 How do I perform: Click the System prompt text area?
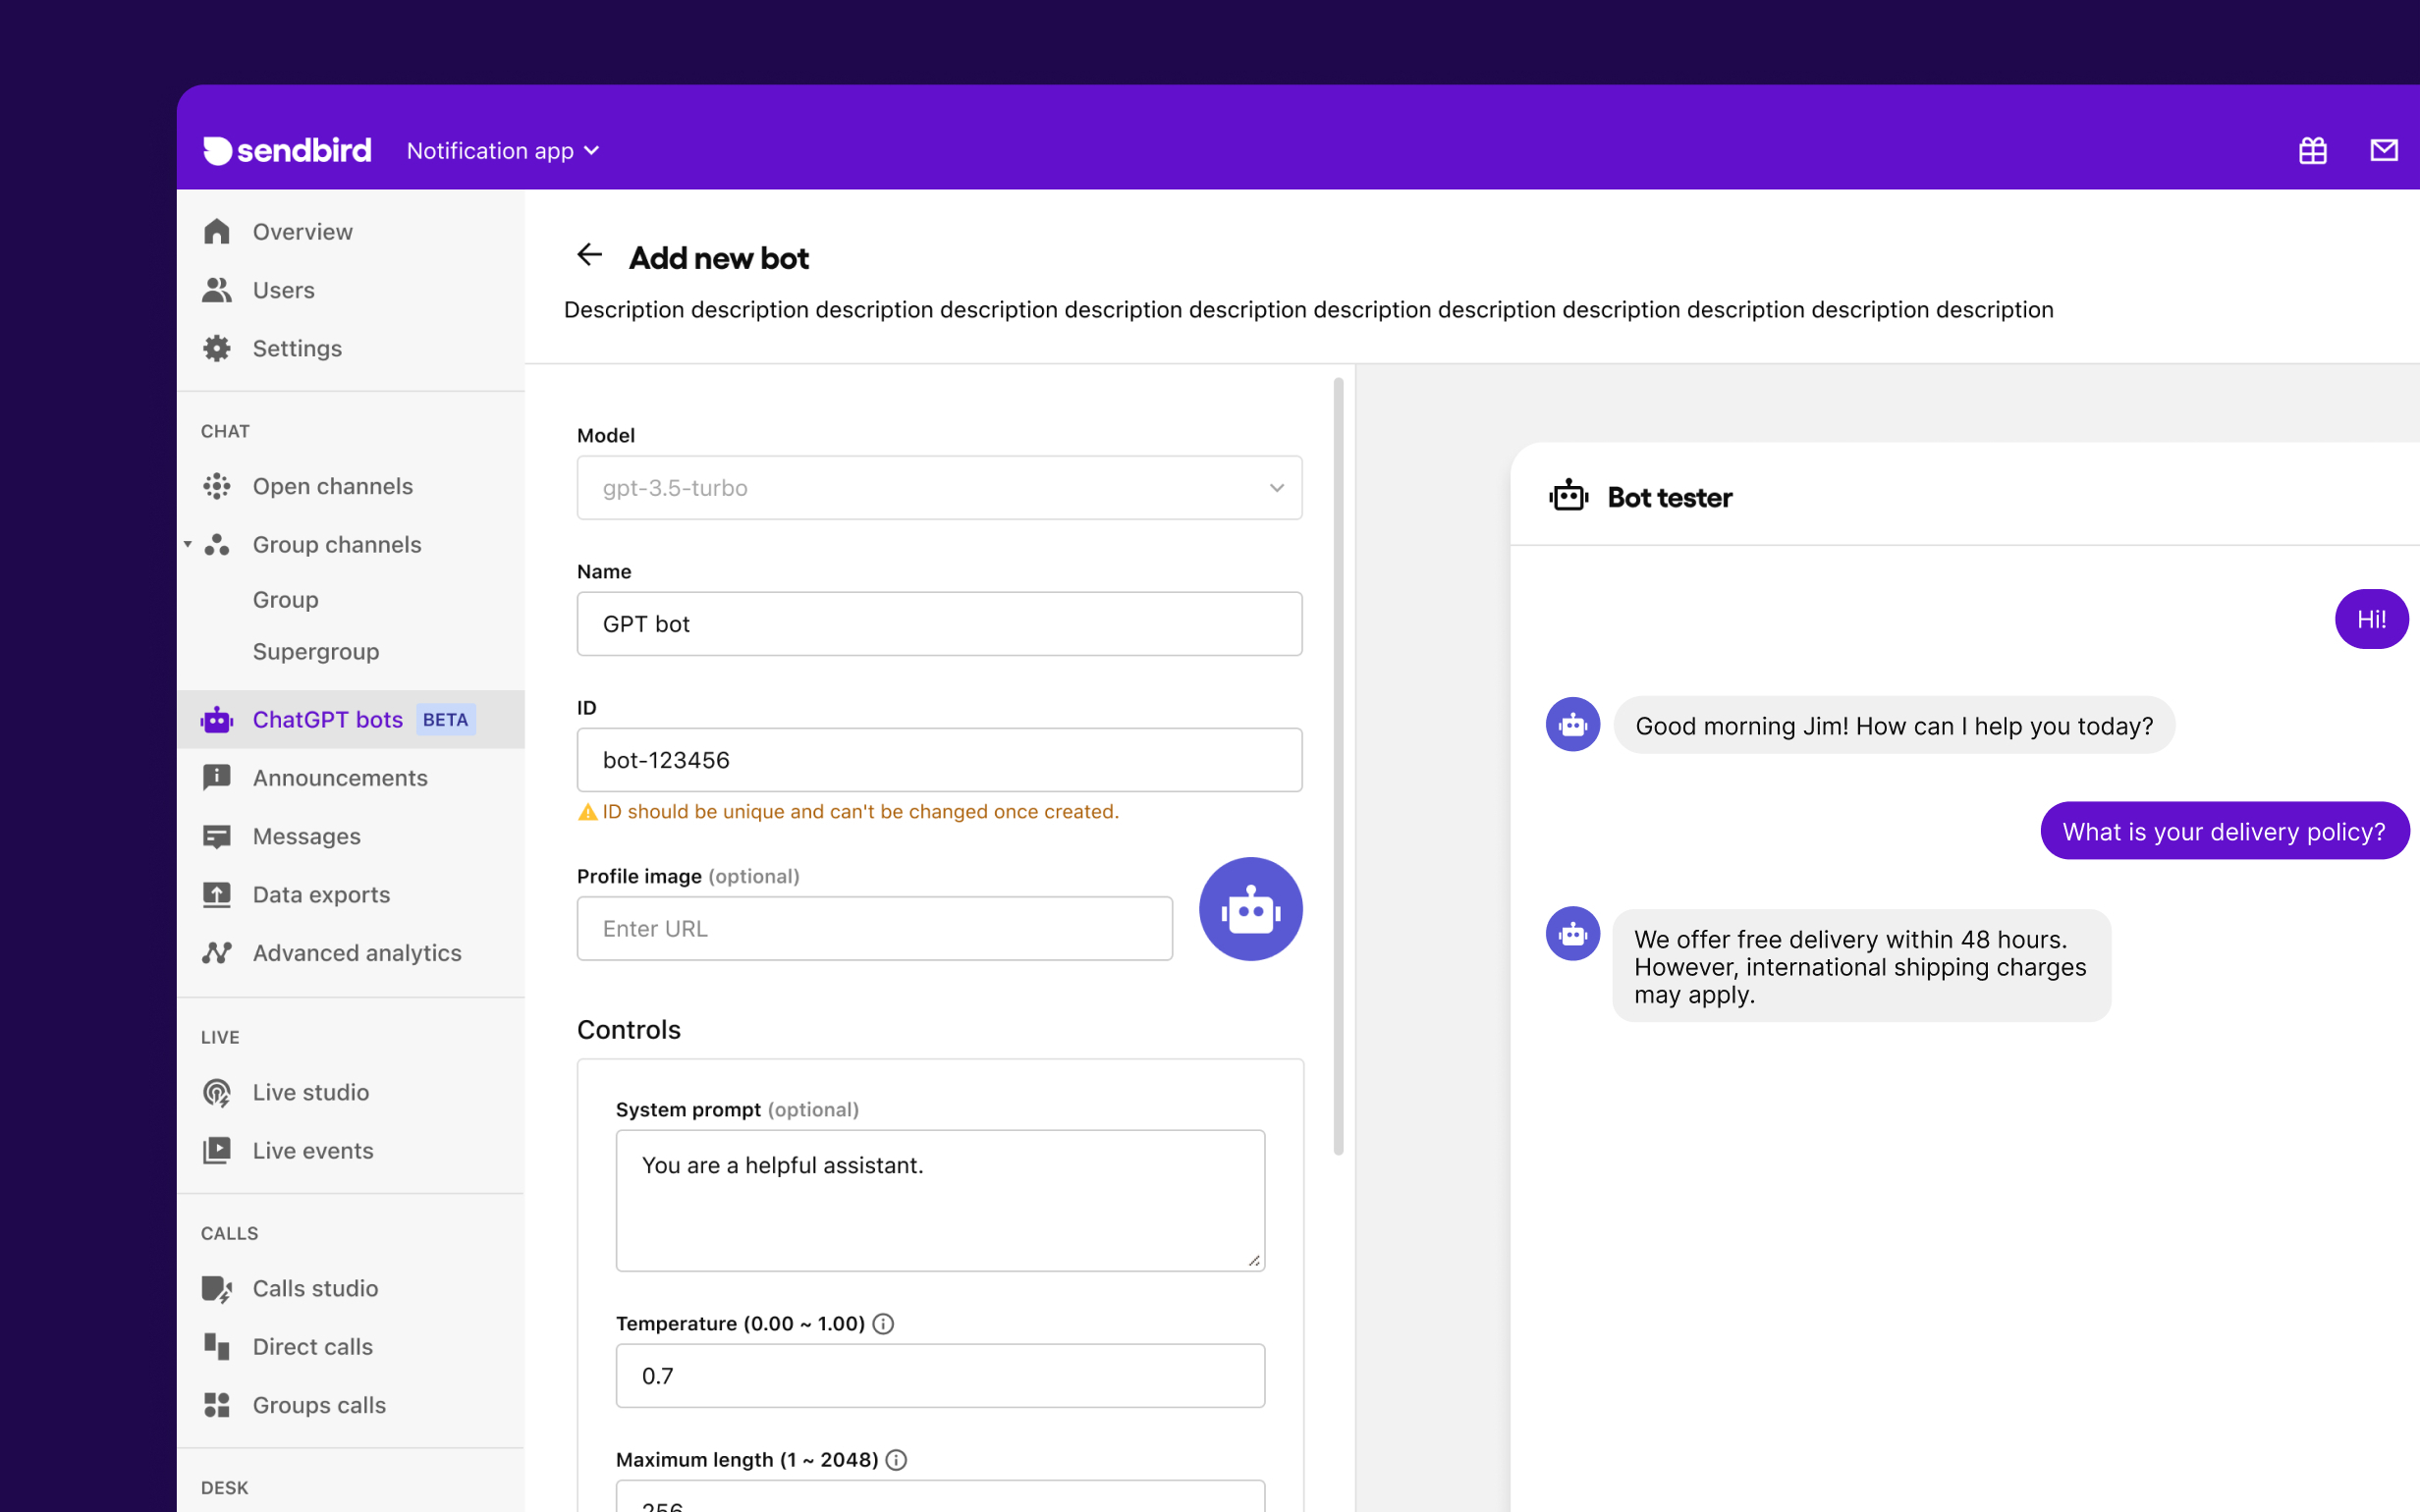[x=940, y=1200]
